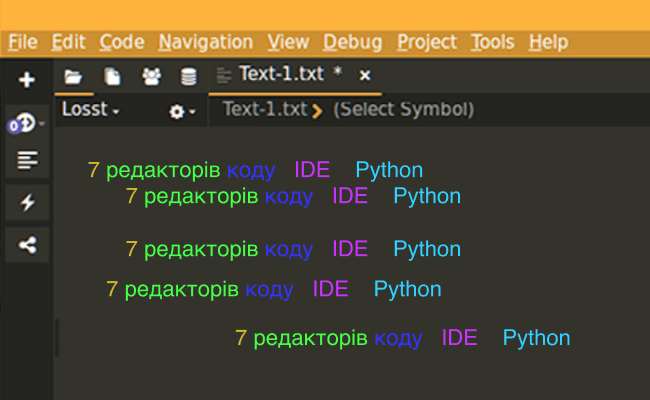Open the folder icon in the toolbar
Screen dimensions: 650x400
tap(73, 76)
